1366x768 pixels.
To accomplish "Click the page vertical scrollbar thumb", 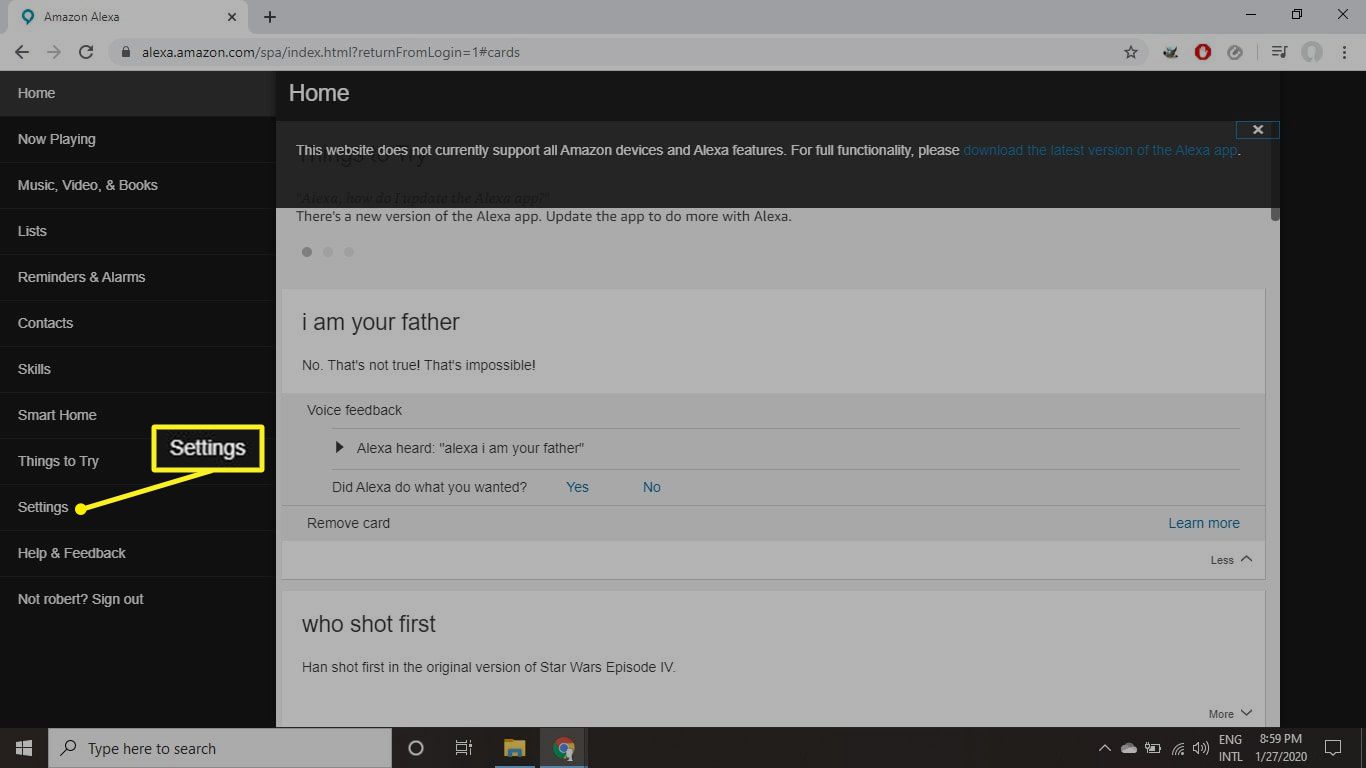I will pyautogui.click(x=1275, y=170).
